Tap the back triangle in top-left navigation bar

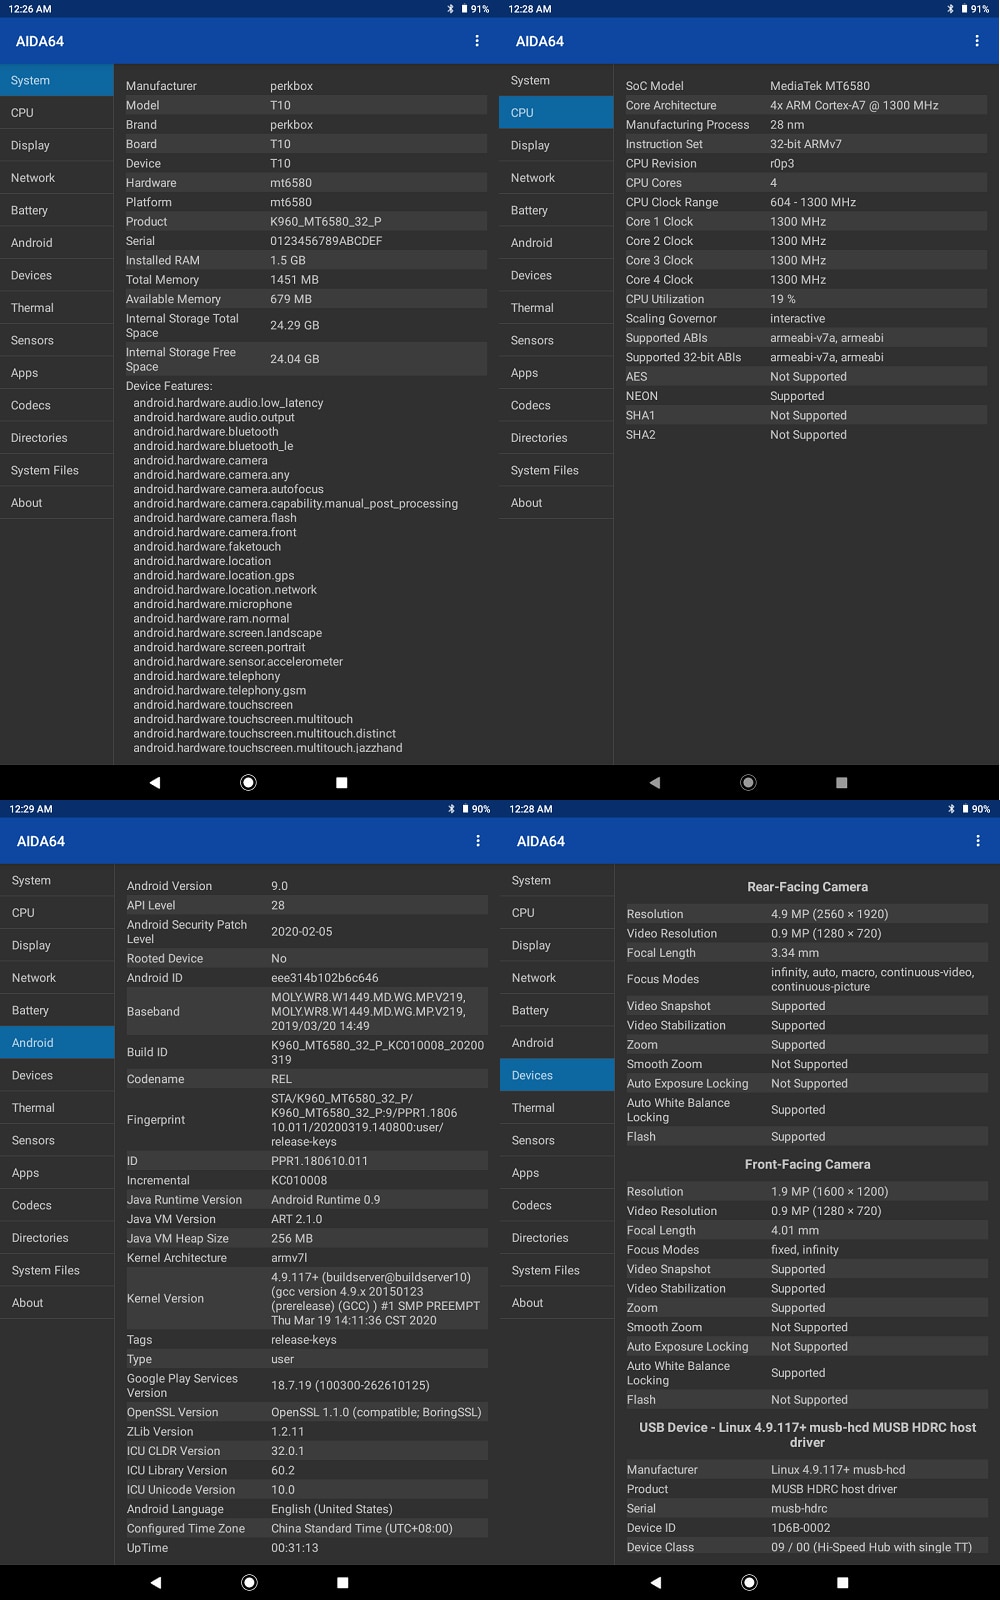pyautogui.click(x=154, y=783)
